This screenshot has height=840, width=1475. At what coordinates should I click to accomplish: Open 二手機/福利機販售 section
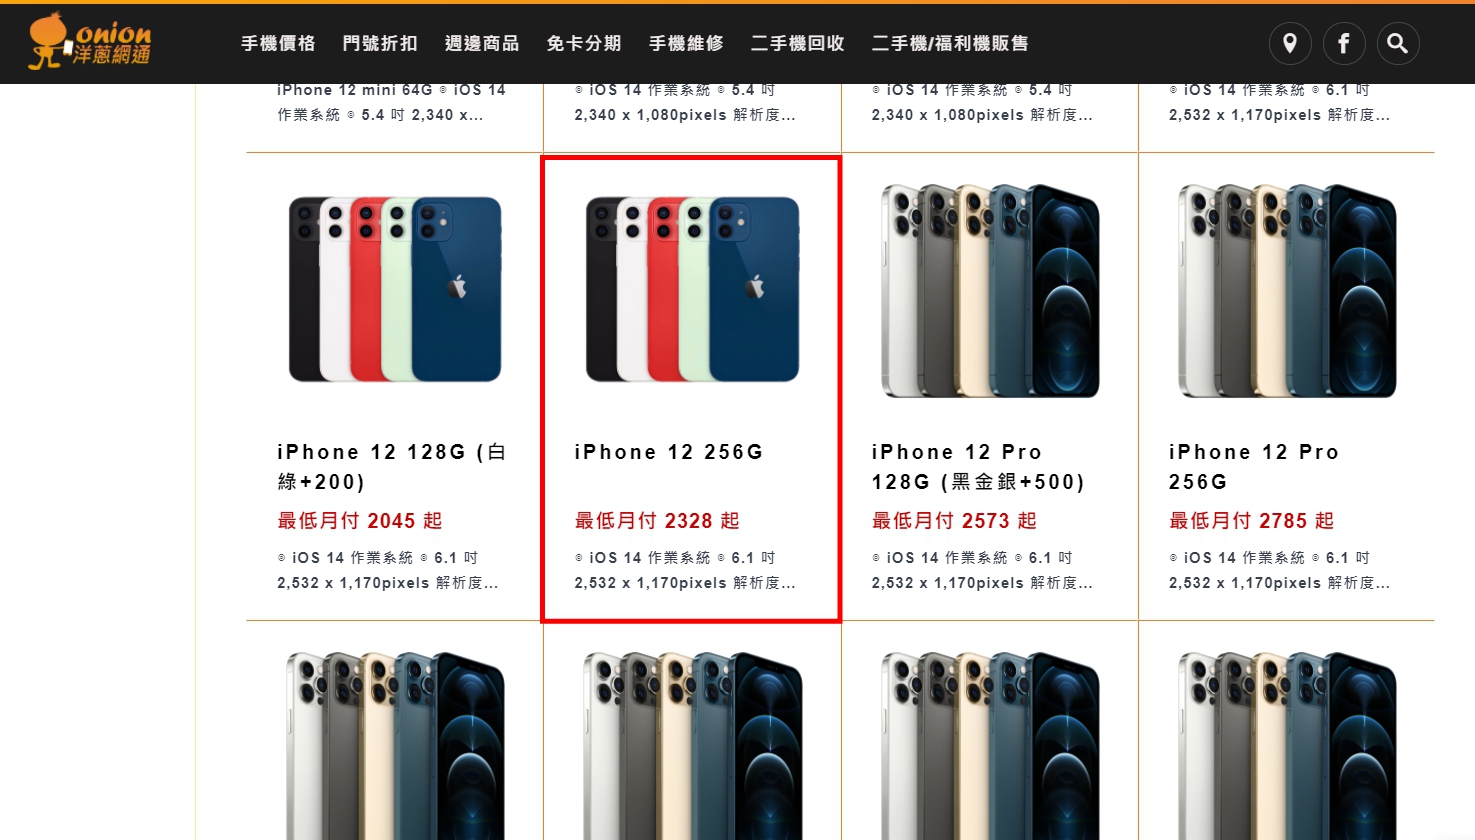(950, 43)
